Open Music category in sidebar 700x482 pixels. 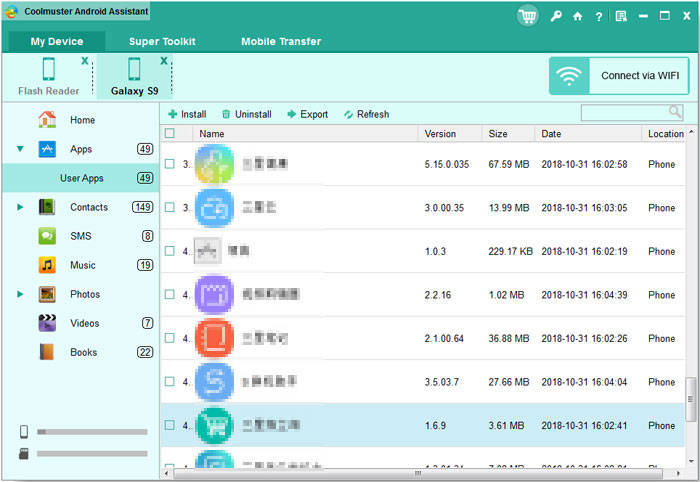[82, 265]
